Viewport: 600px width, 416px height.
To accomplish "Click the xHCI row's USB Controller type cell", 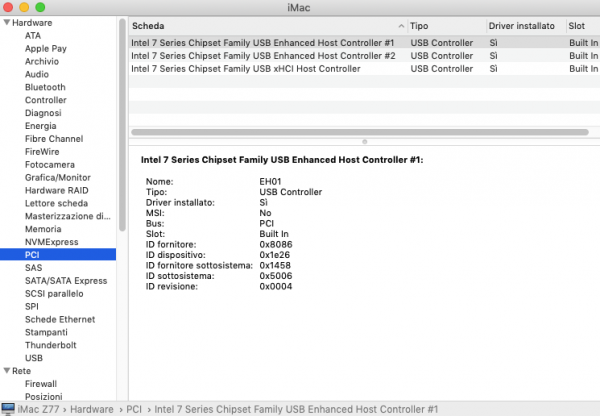I will [x=442, y=69].
